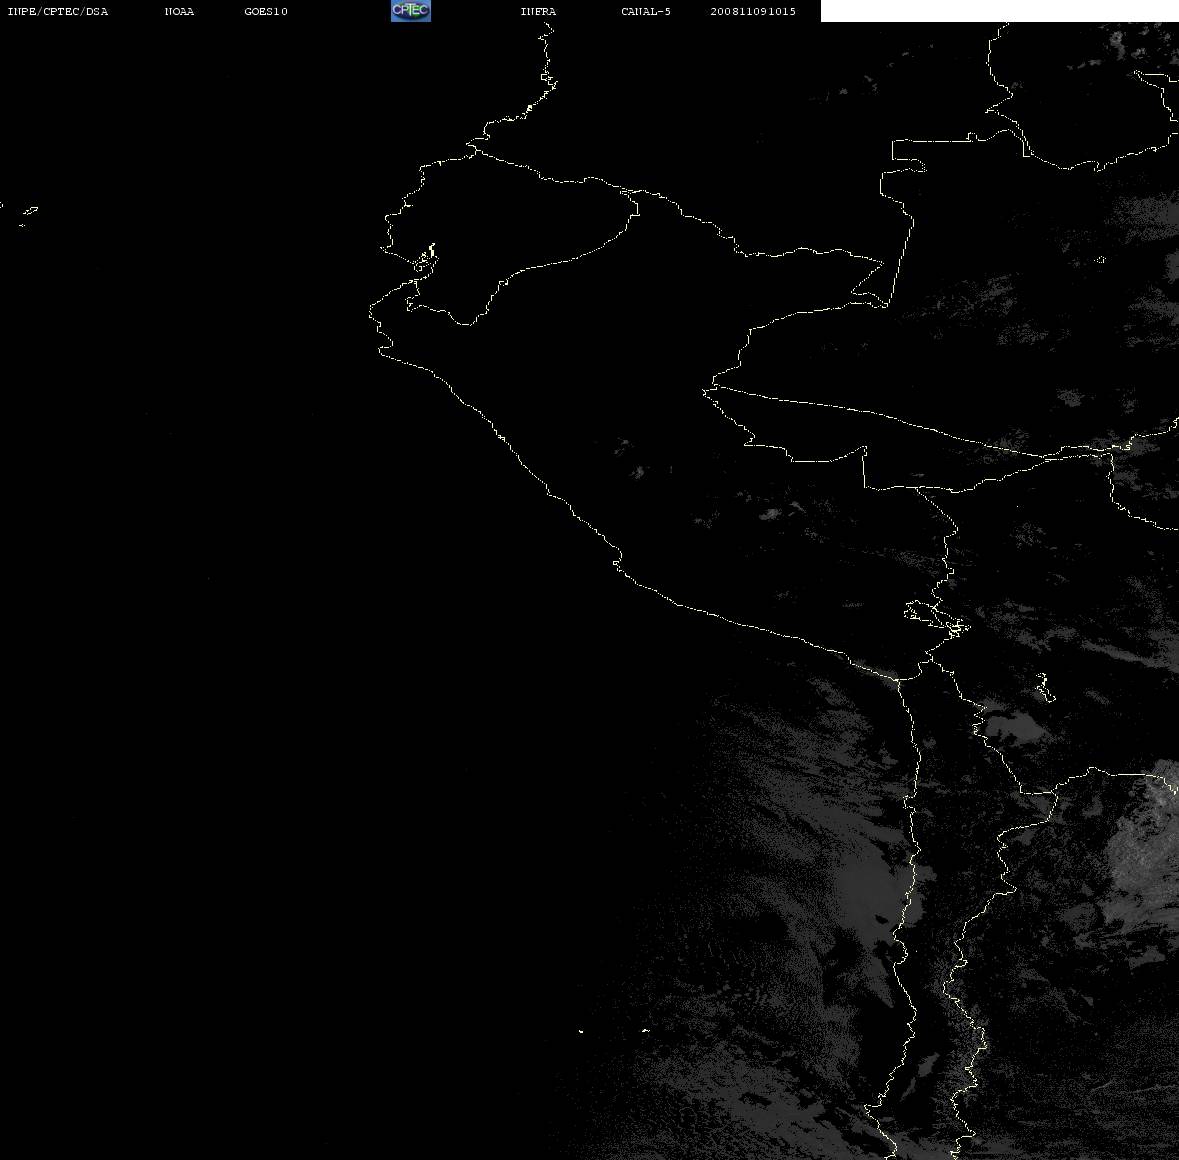
Task: Click Lake Titicaca outline on map
Action: pos(937,618)
